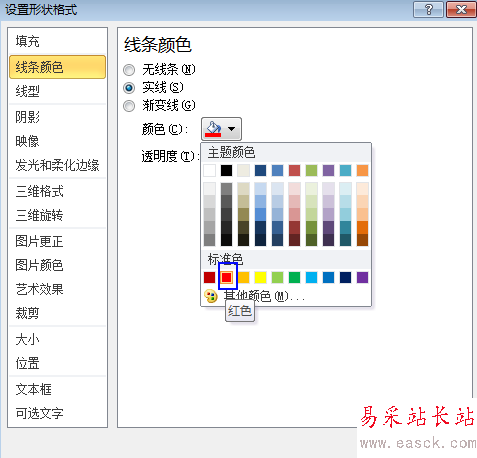Image resolution: width=477 pixels, height=458 pixels.
Task: Click the 其他颜色 palette icon
Action: tap(211, 296)
